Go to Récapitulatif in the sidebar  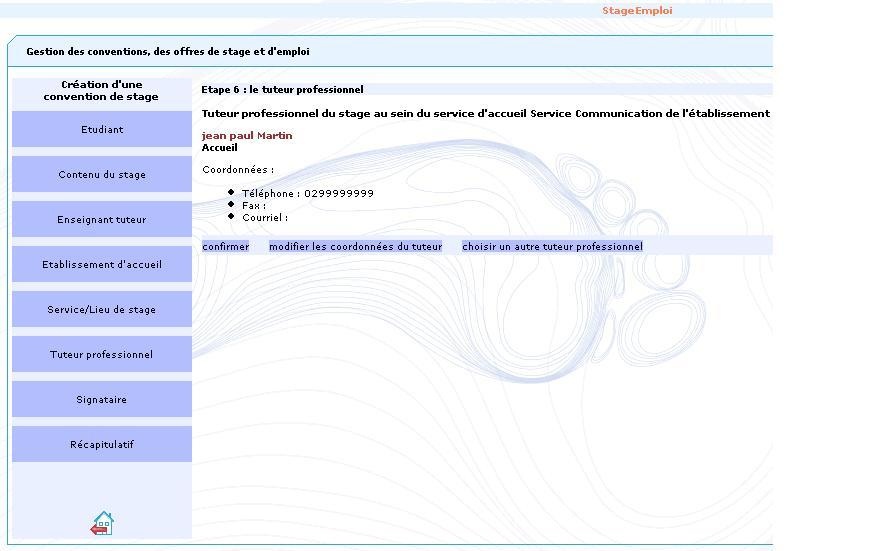[x=102, y=444]
